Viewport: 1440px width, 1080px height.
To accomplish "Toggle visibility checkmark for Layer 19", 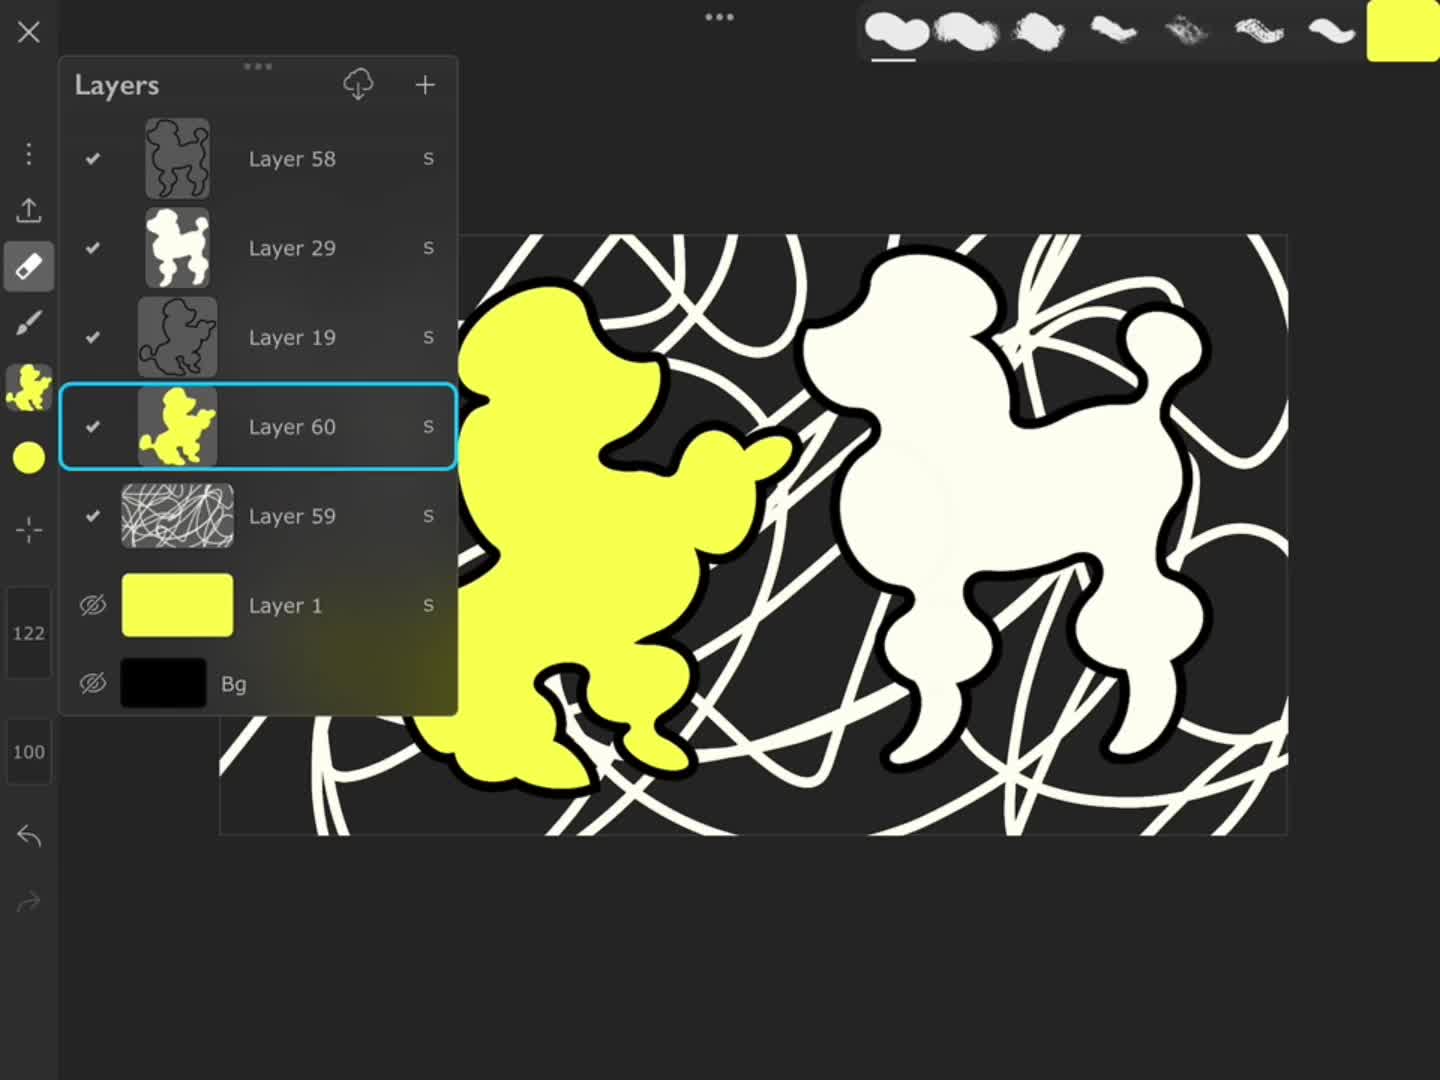I will click(93, 337).
